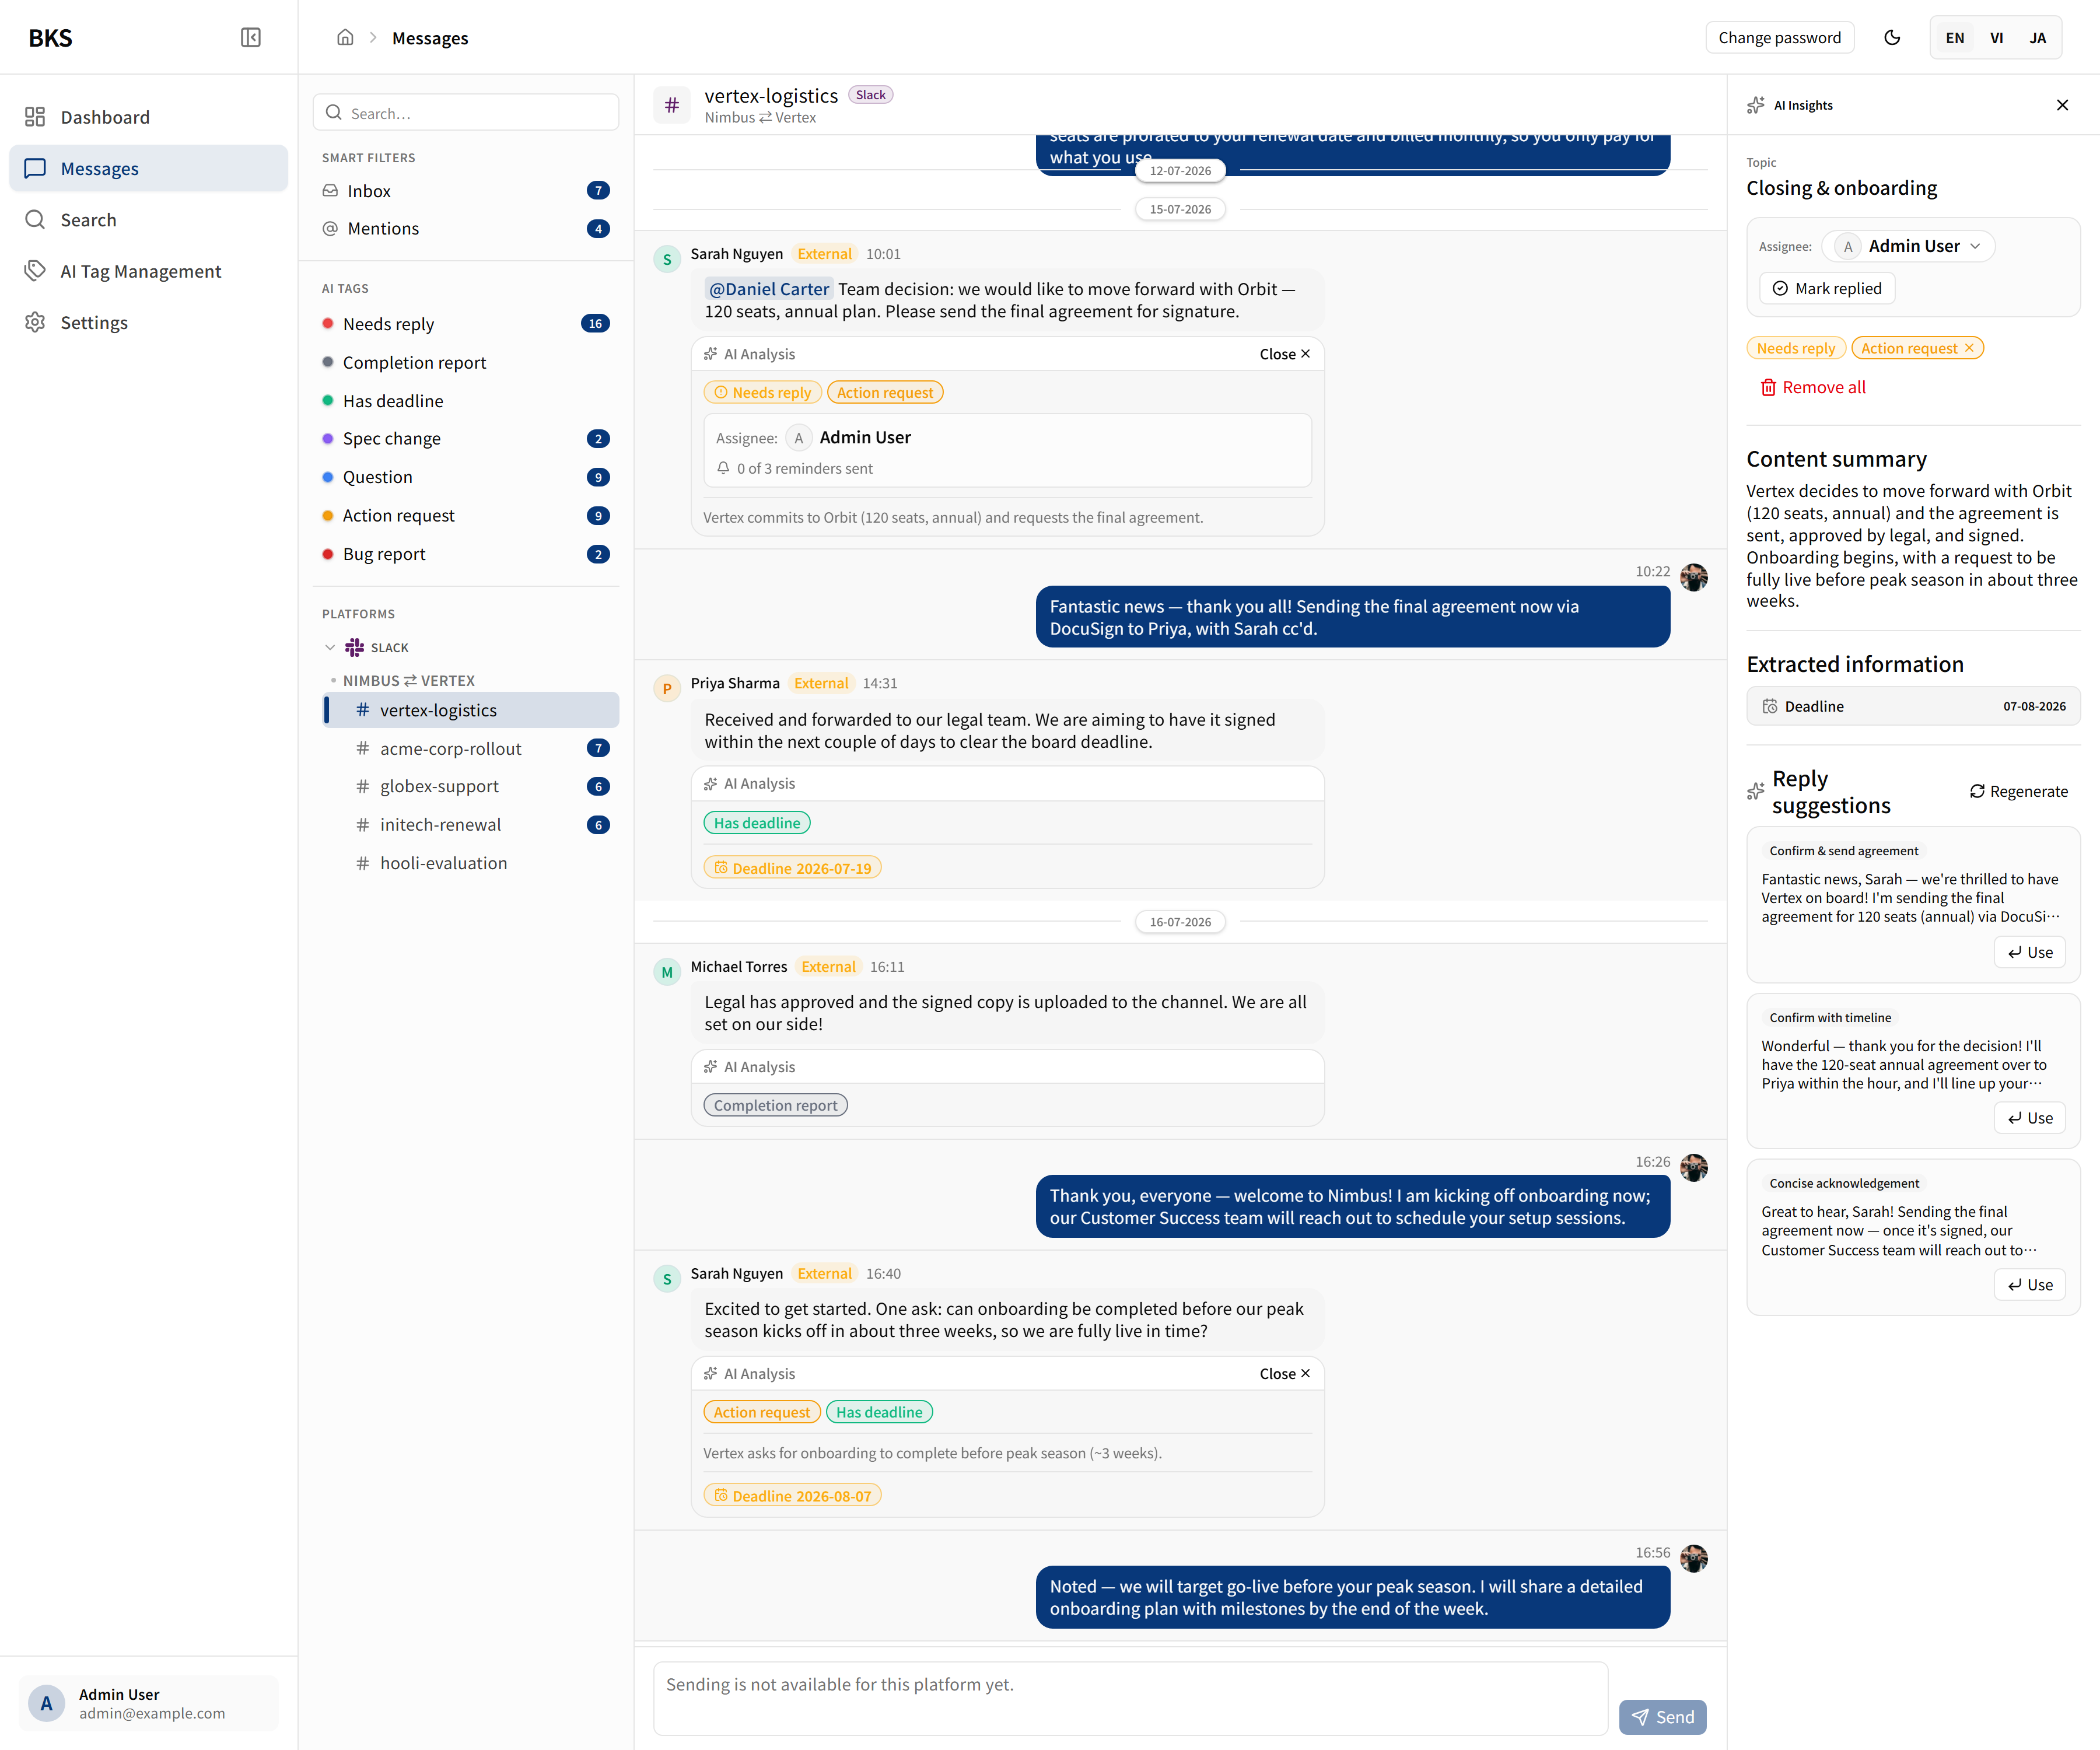Viewport: 2100px width, 1750px height.
Task: Select Mentions smart filter
Action: coord(466,228)
